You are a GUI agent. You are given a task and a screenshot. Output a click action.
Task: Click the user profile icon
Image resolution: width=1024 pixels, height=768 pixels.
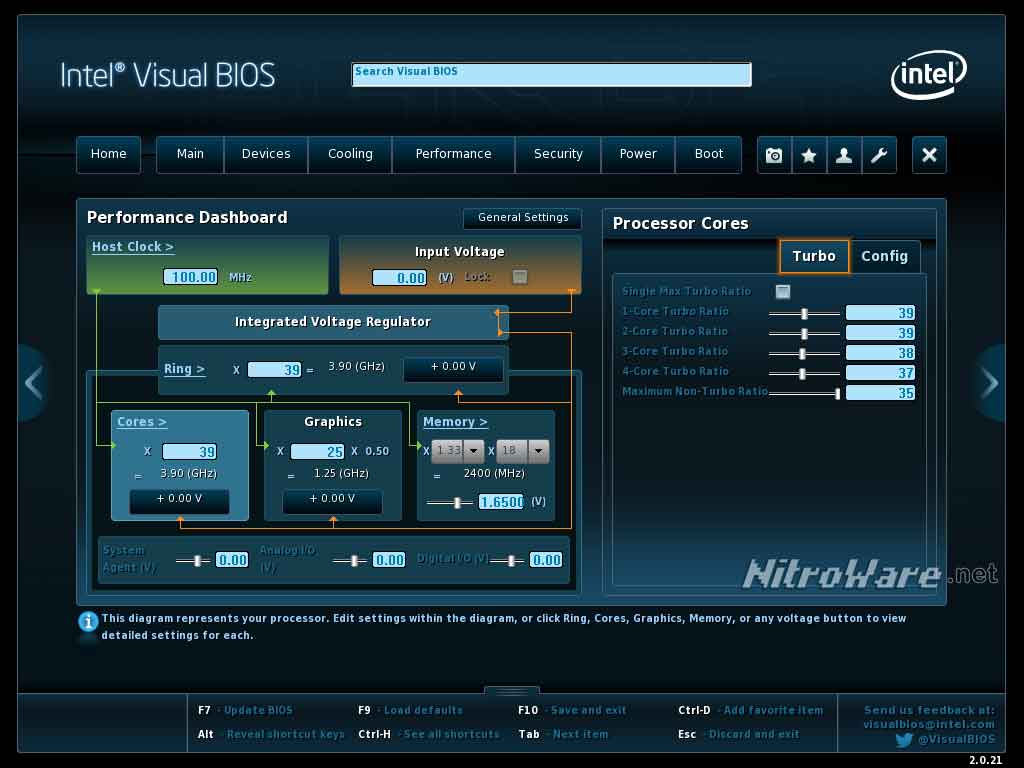click(844, 155)
